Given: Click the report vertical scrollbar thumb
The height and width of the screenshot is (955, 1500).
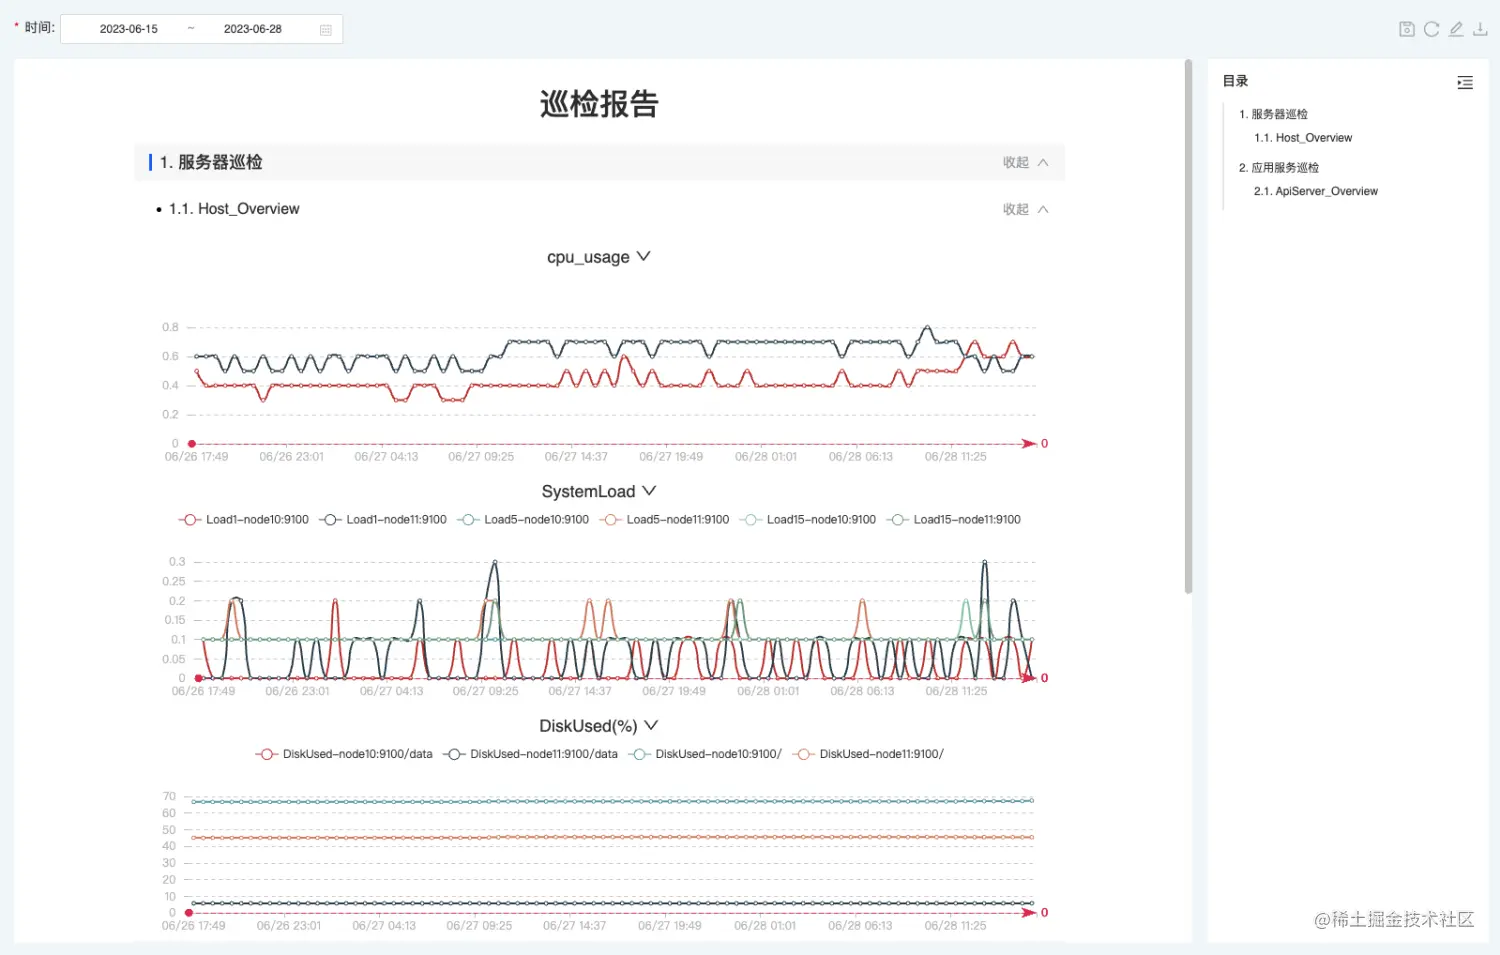Looking at the screenshot, I should pyautogui.click(x=1188, y=326).
